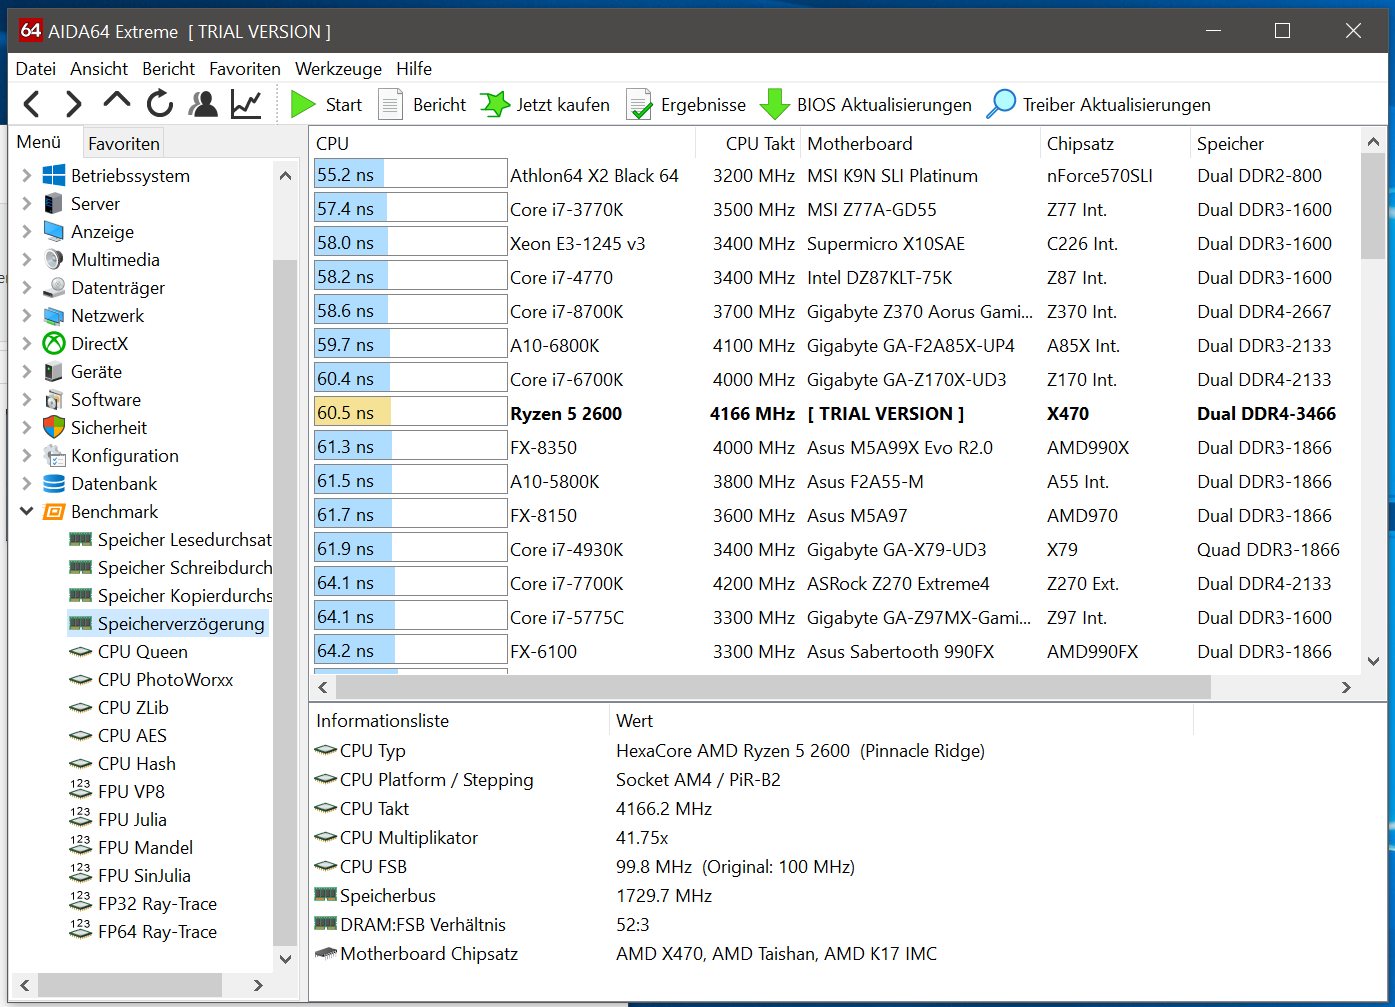Open FPU SinJulia benchmark
Image resolution: width=1395 pixels, height=1007 pixels.
pyautogui.click(x=130, y=875)
